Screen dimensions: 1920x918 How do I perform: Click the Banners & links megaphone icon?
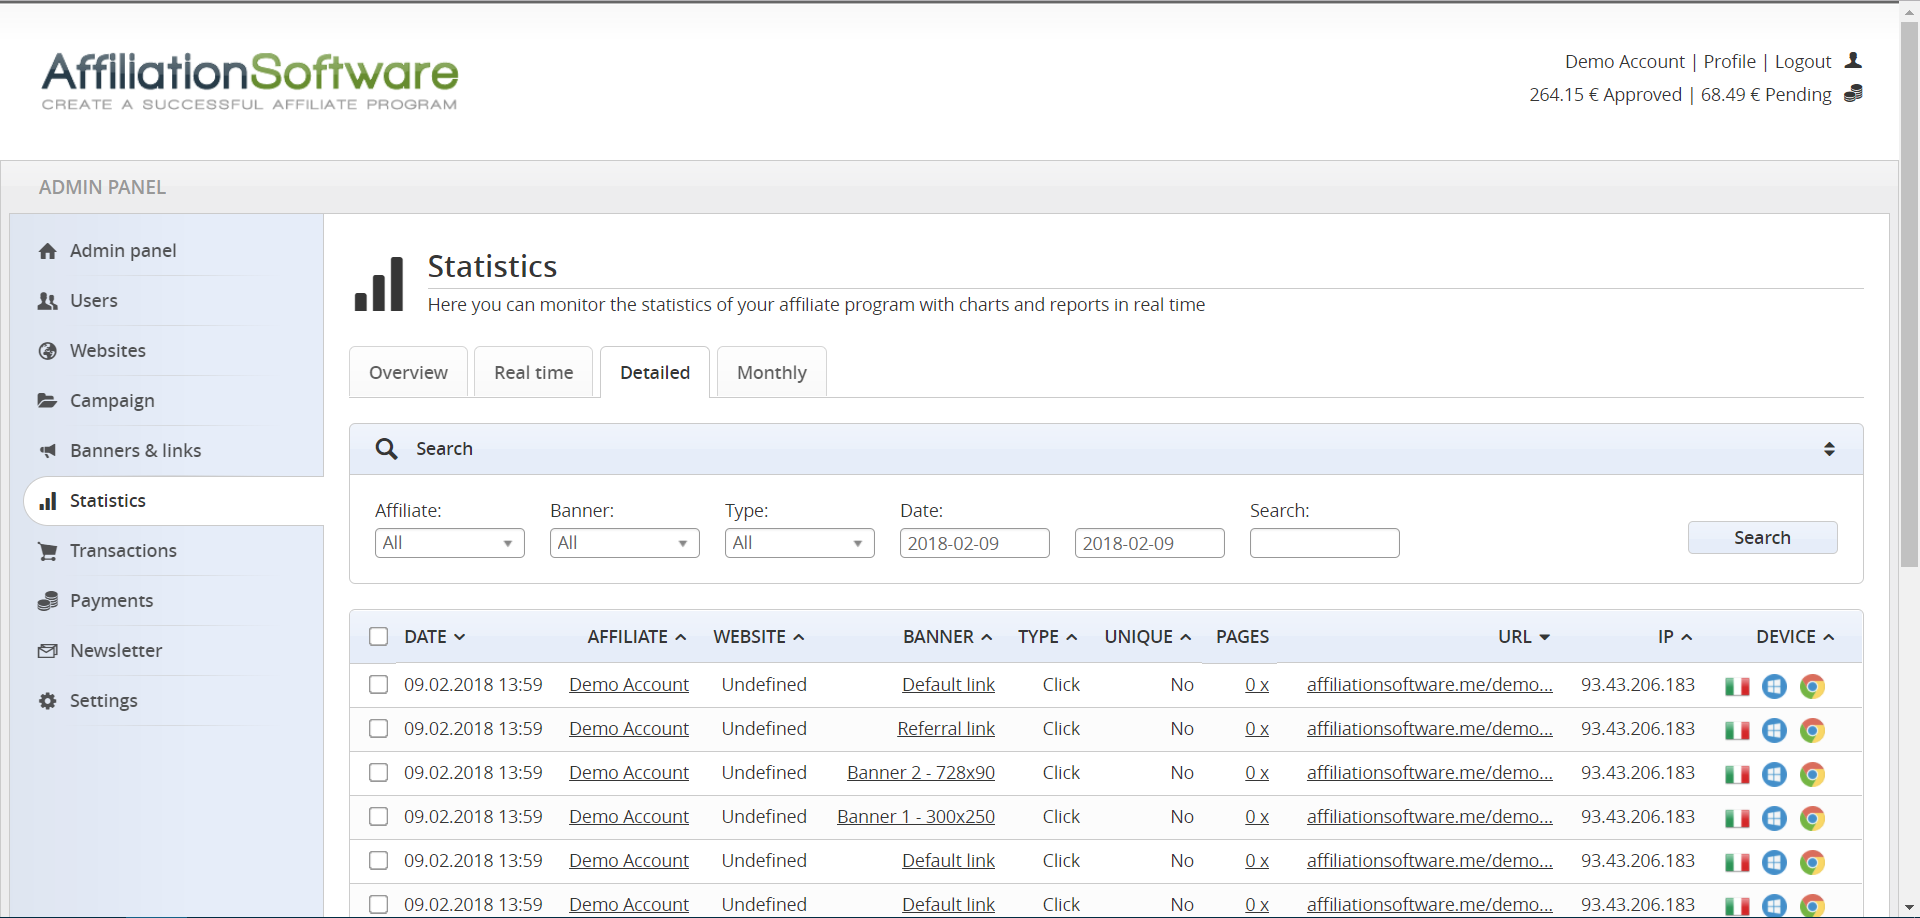(x=47, y=451)
